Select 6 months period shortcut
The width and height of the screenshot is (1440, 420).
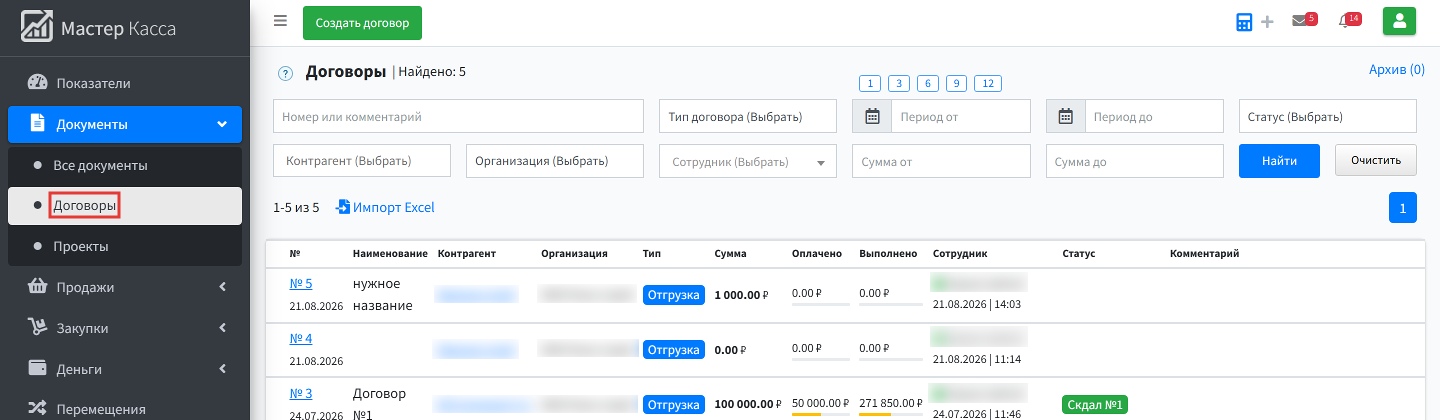point(928,84)
